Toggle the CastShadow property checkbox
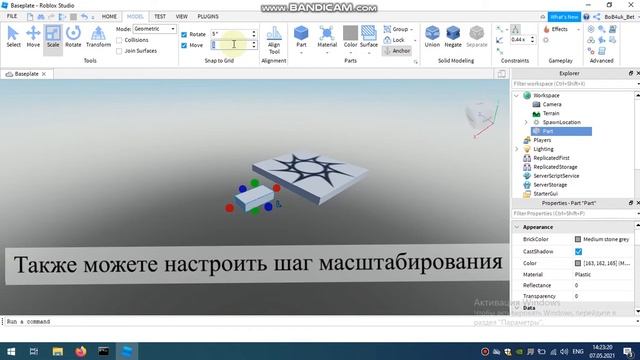The width and height of the screenshot is (640, 360). click(578, 251)
